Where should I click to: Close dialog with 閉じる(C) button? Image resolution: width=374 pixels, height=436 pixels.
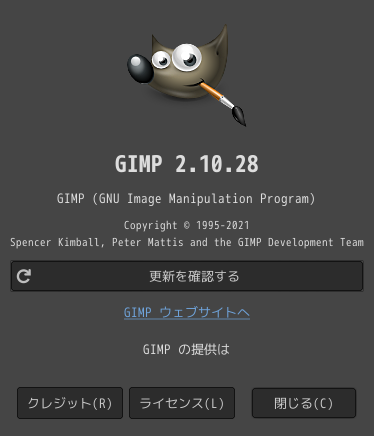coord(304,403)
